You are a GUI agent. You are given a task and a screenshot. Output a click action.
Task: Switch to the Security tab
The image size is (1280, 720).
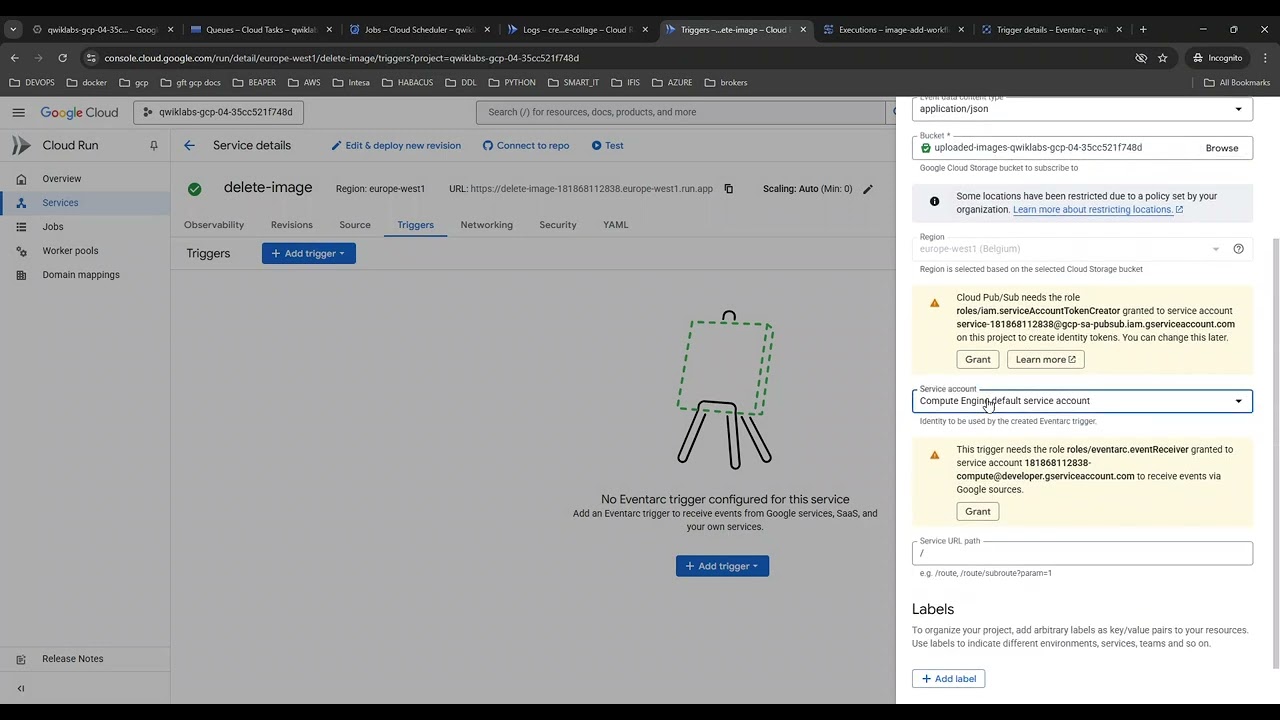pos(558,225)
